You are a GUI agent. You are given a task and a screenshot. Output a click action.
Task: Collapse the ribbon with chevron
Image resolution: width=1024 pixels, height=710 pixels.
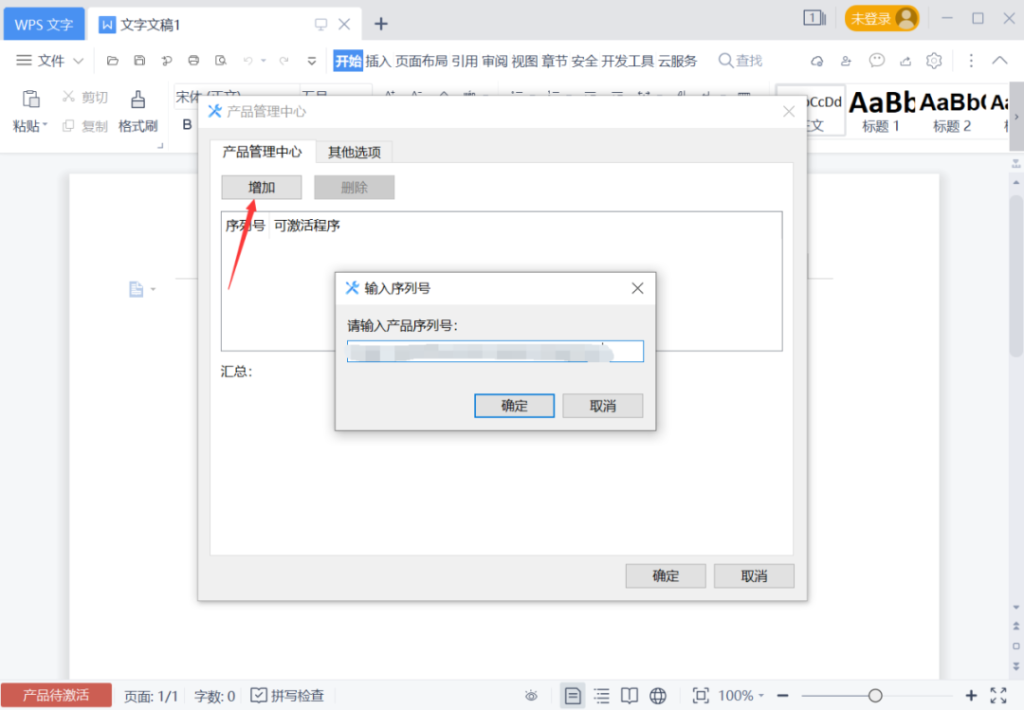coord(999,60)
